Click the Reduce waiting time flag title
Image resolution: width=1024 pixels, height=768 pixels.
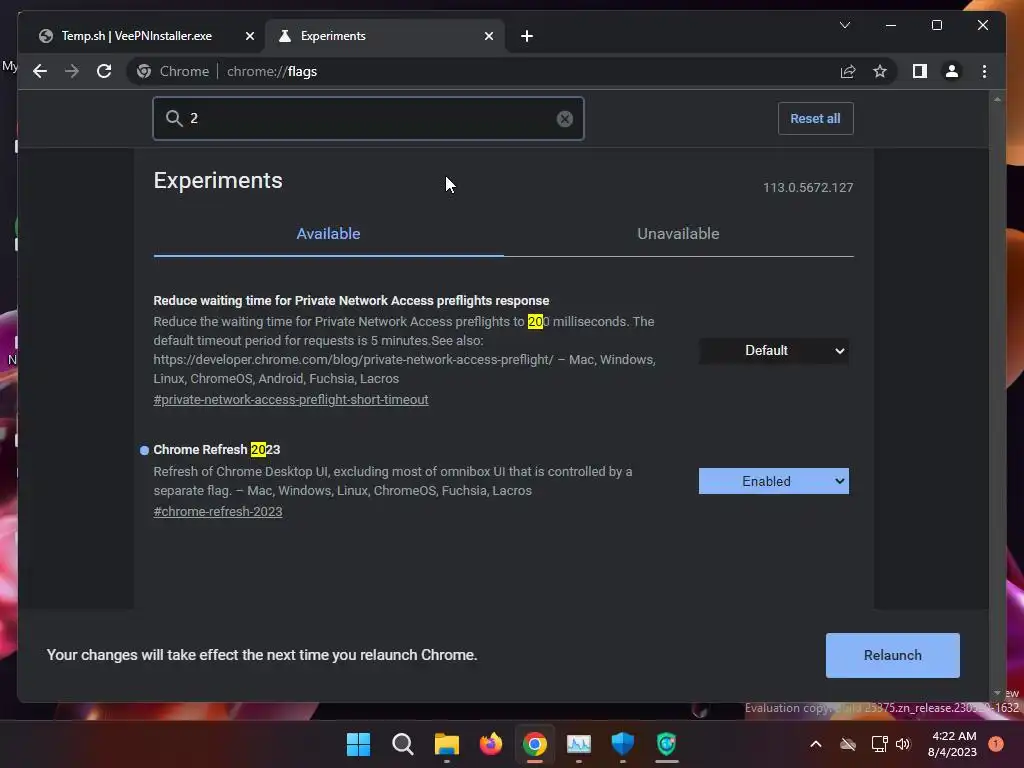[351, 300]
